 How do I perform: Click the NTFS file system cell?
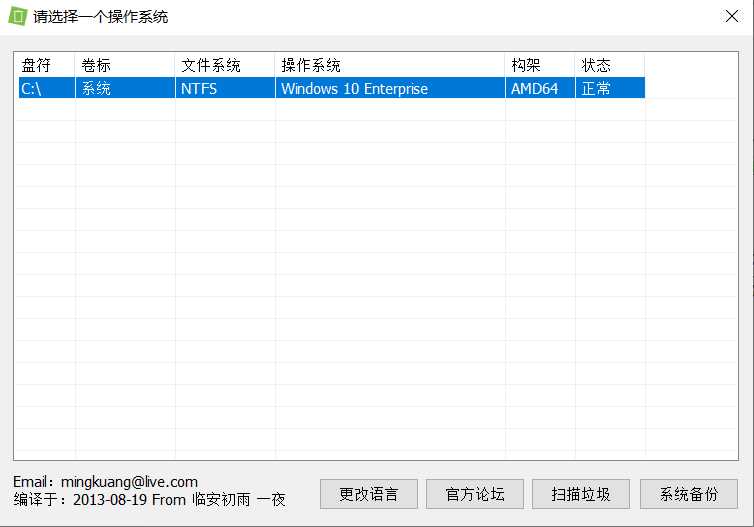pos(225,88)
